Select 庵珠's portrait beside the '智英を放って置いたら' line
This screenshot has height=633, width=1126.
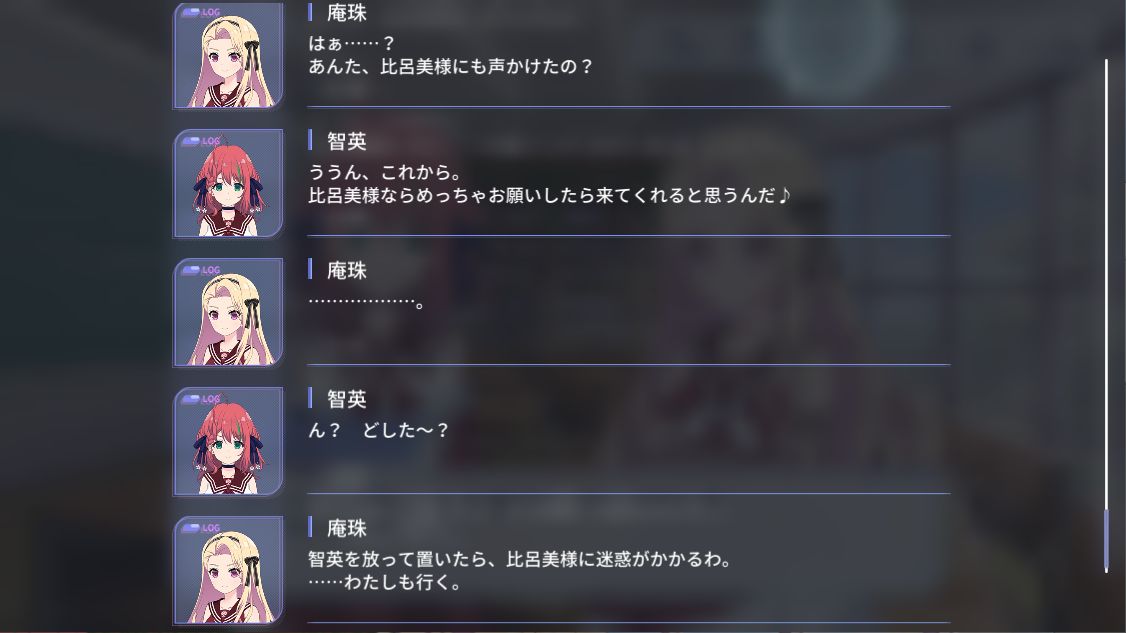tap(228, 570)
